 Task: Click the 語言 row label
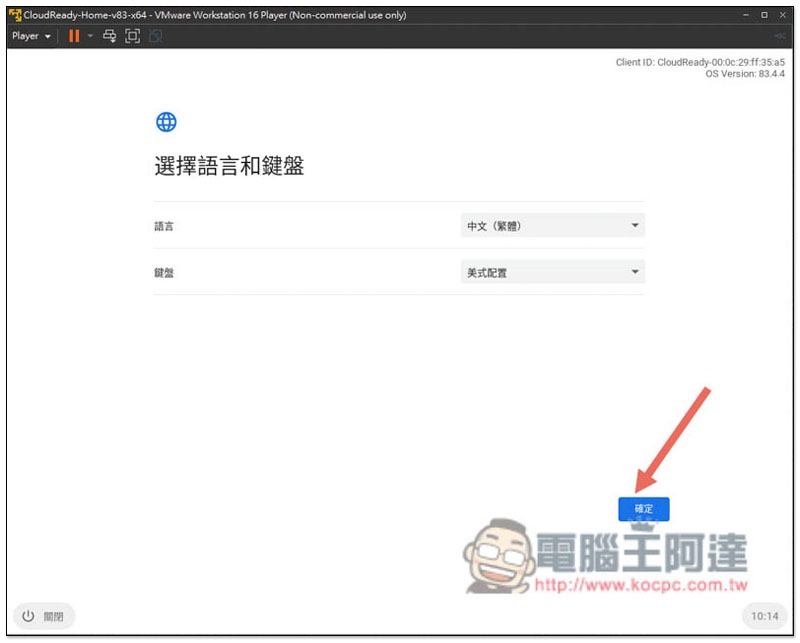164,226
